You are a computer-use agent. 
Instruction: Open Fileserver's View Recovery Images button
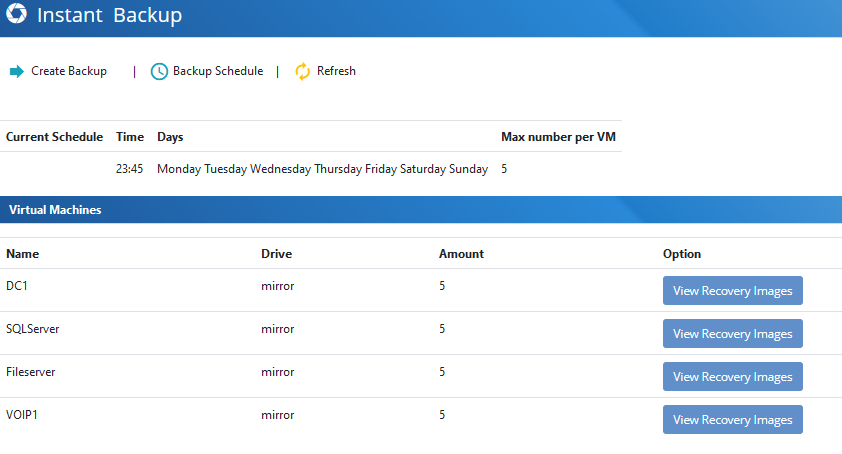pos(732,377)
